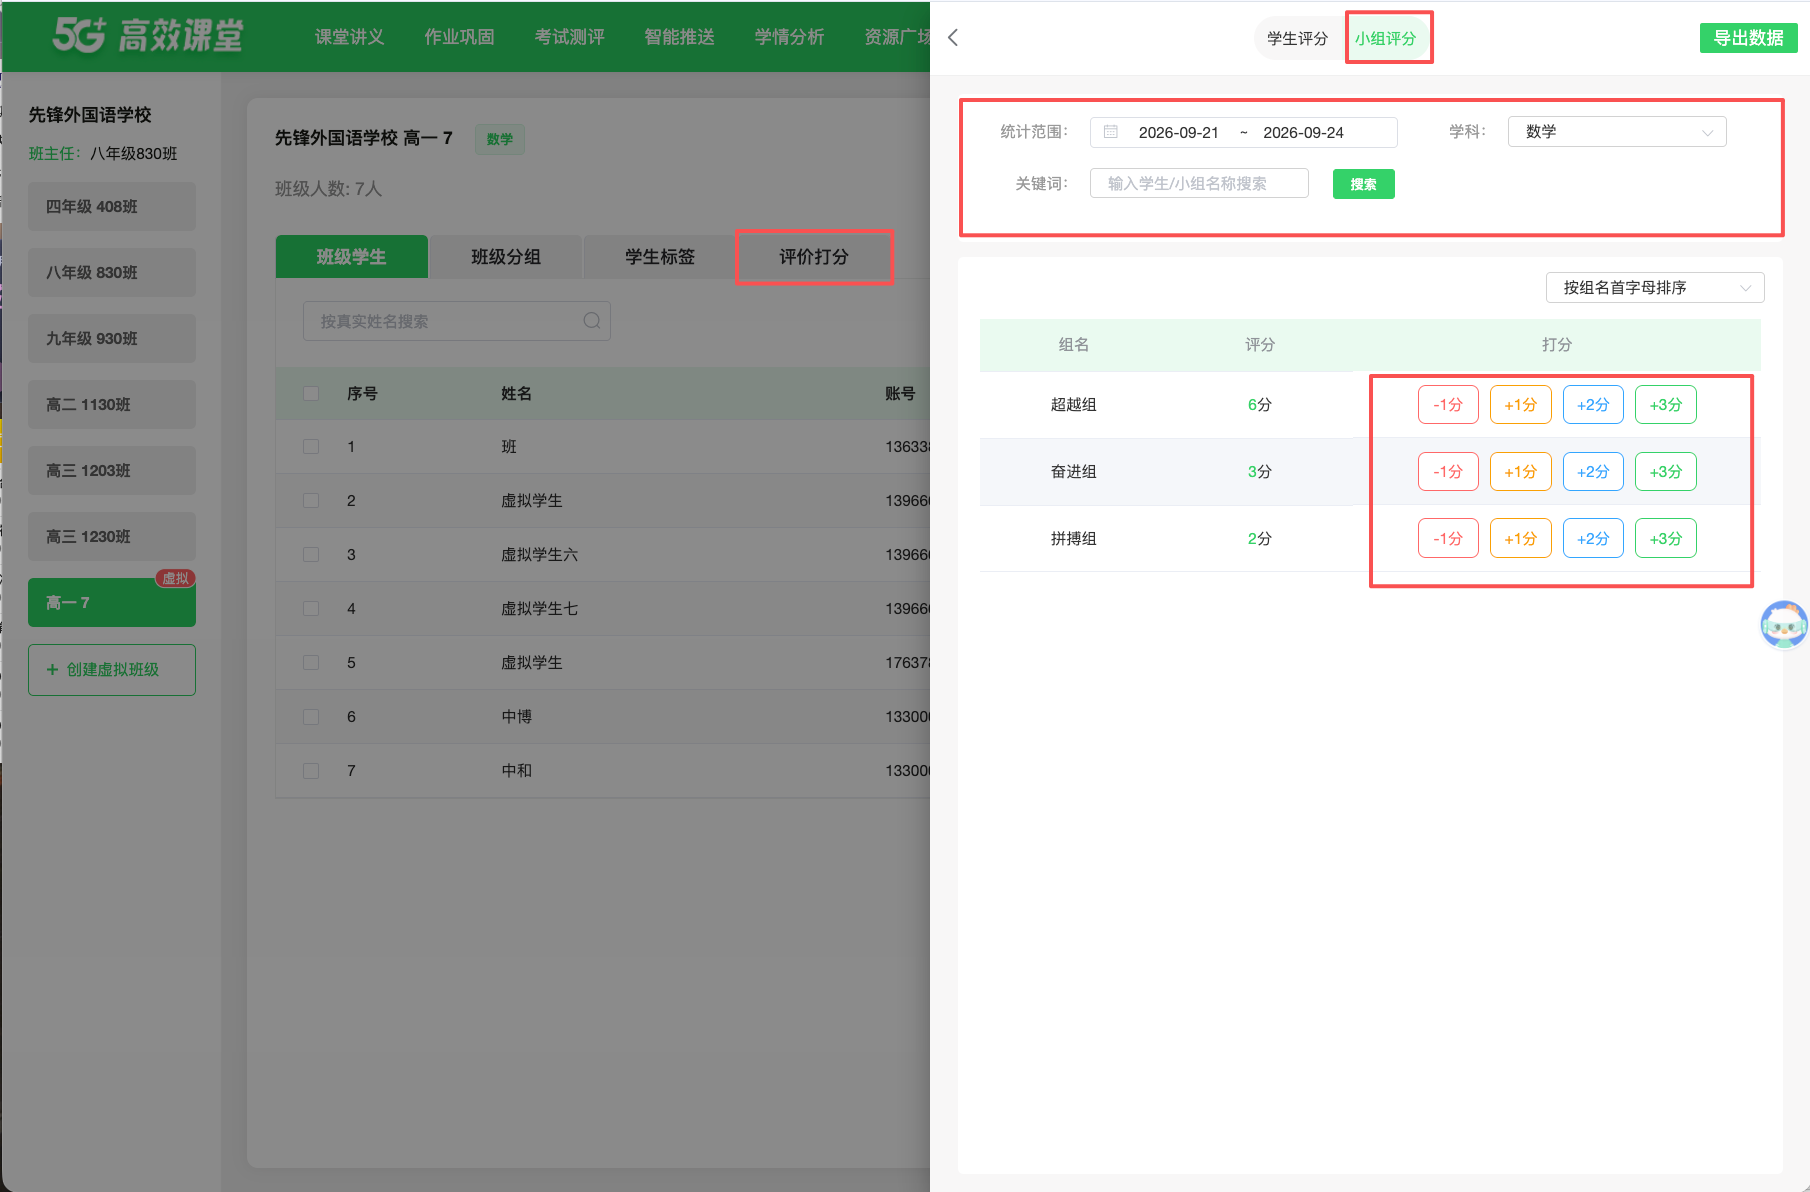Viewport: 1810px width, 1192px height.
Task: Click the green 搜索 button
Action: 1363,184
